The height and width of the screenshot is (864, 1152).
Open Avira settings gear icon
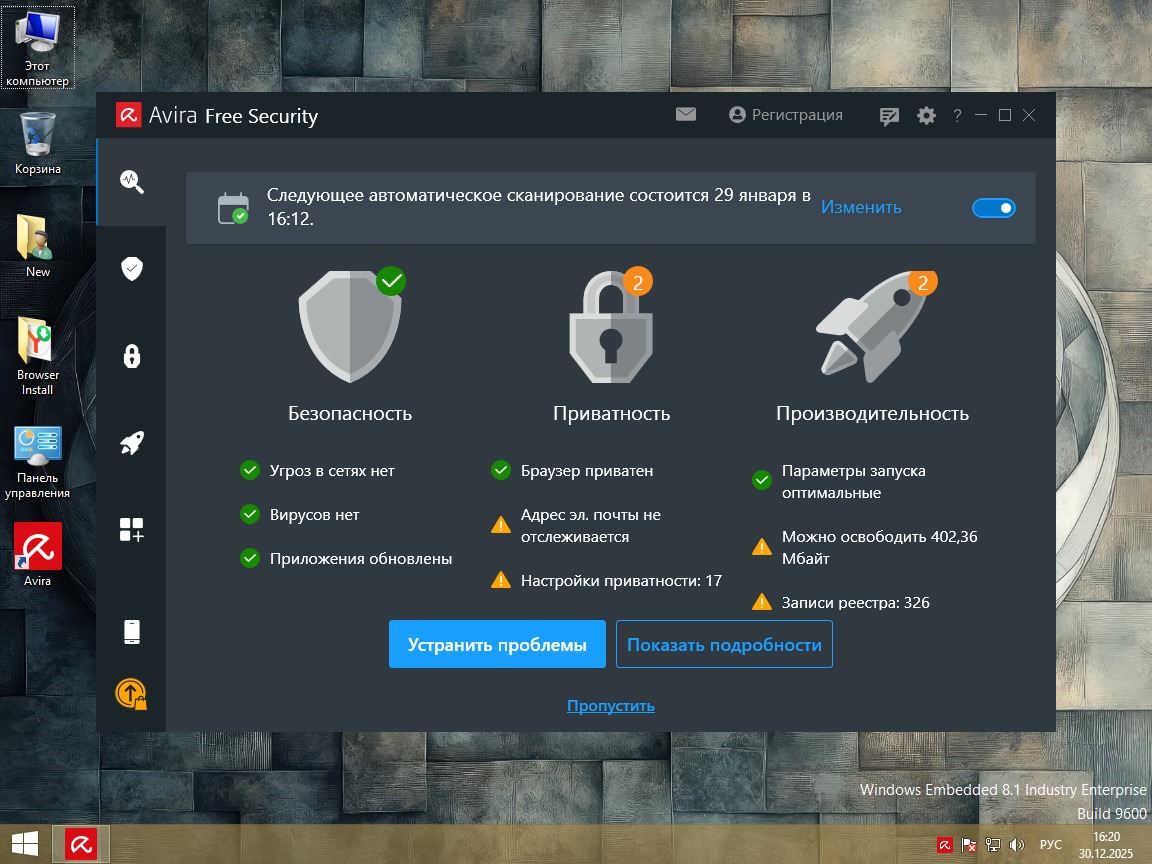click(x=926, y=115)
